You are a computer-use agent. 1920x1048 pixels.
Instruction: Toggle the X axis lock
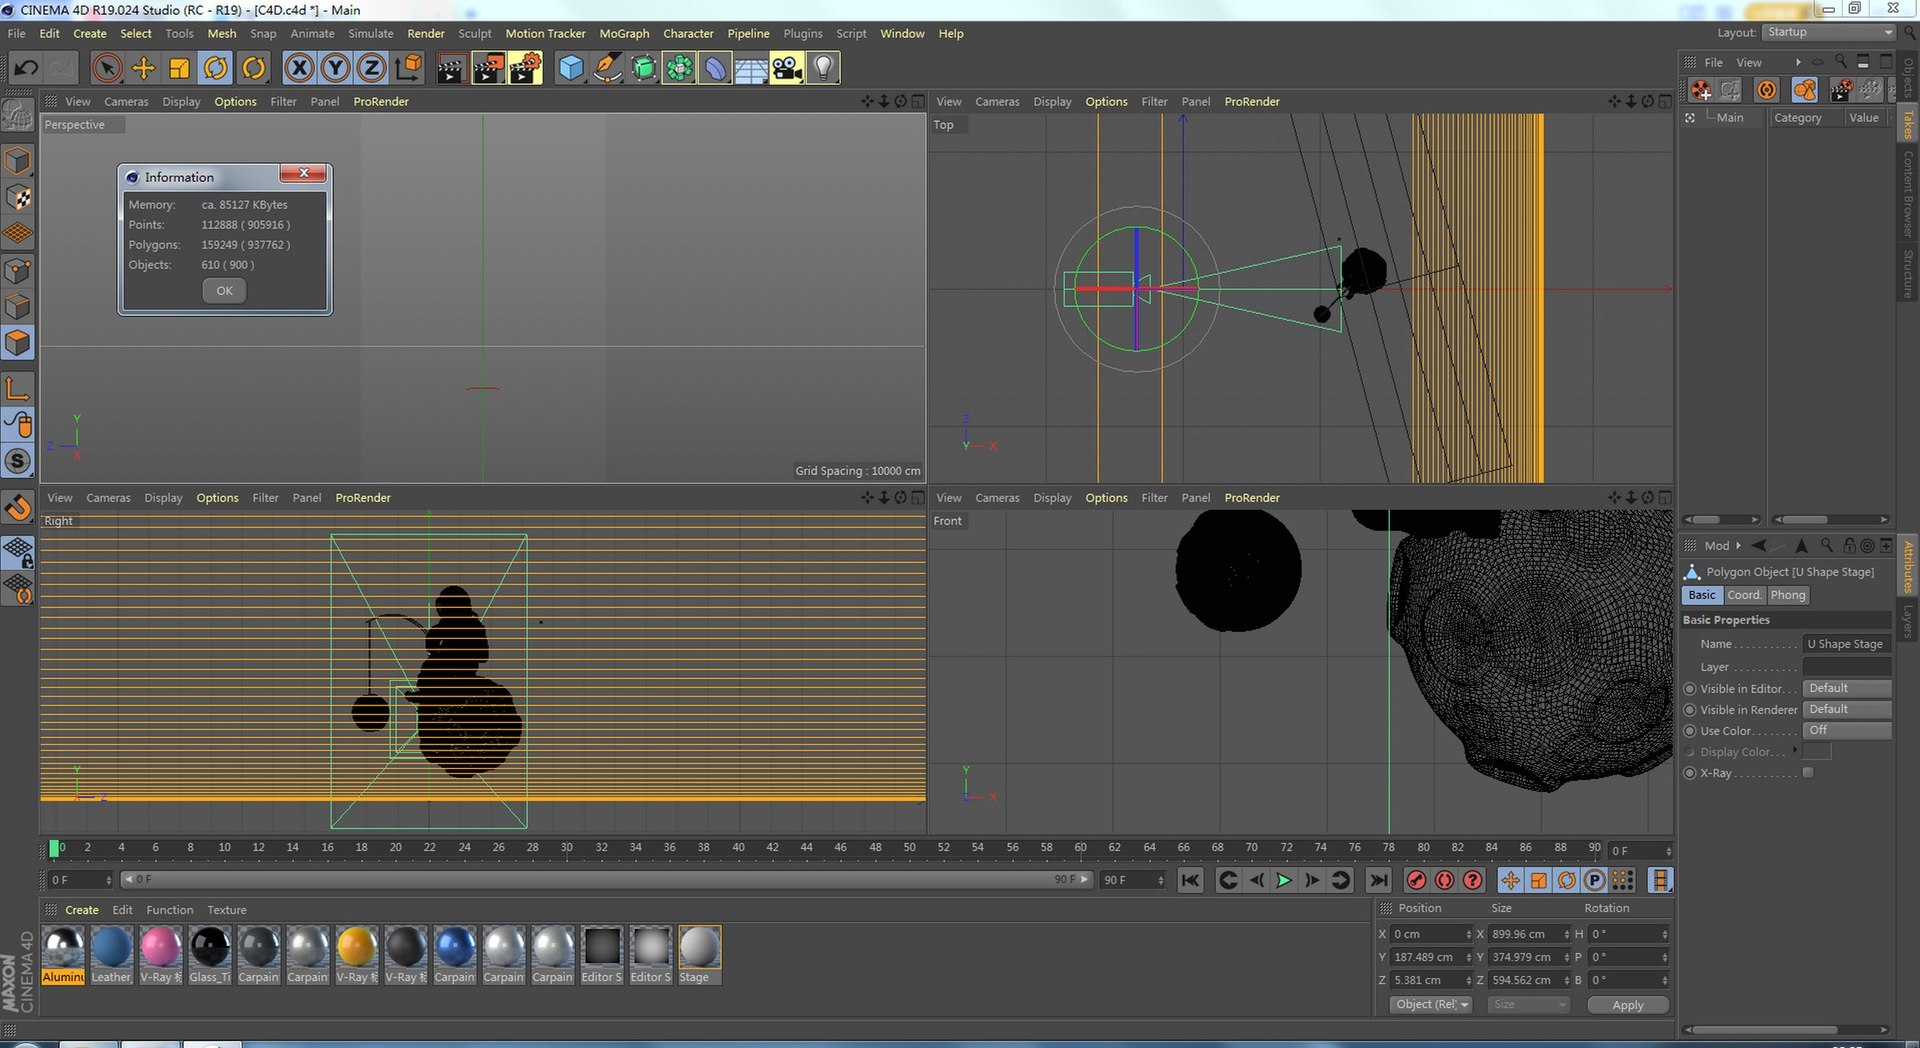tap(299, 68)
